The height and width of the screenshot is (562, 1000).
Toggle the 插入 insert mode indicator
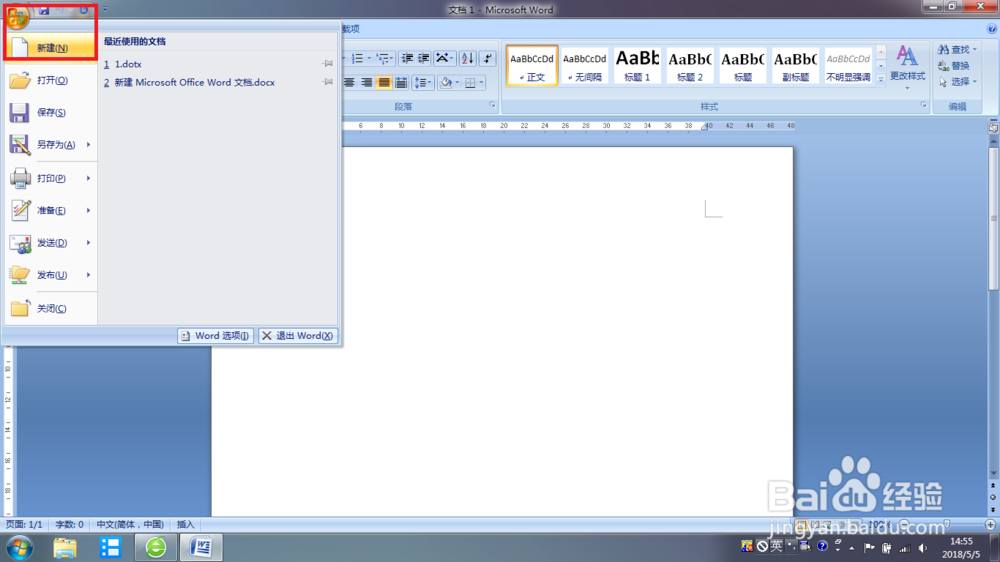click(x=185, y=524)
